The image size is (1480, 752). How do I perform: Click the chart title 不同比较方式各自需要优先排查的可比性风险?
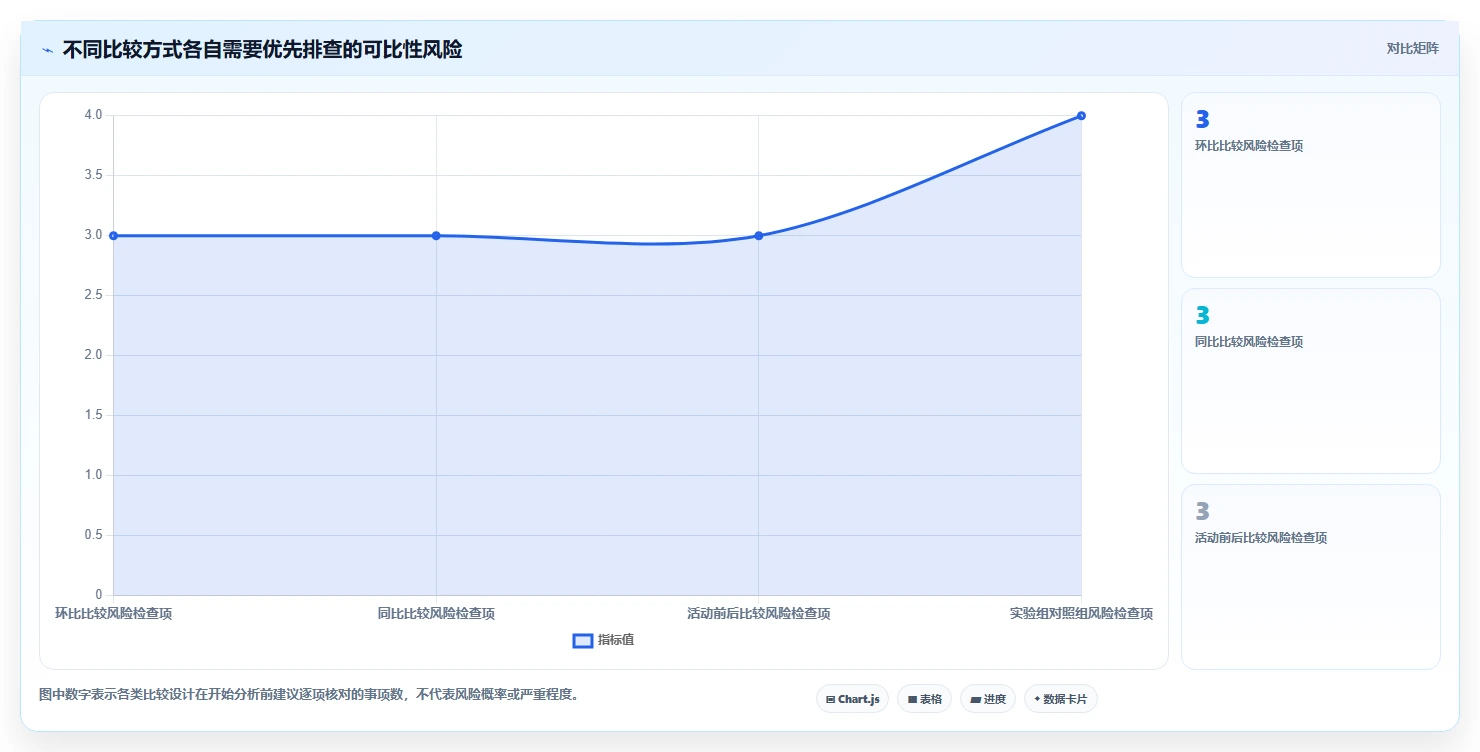tap(262, 49)
